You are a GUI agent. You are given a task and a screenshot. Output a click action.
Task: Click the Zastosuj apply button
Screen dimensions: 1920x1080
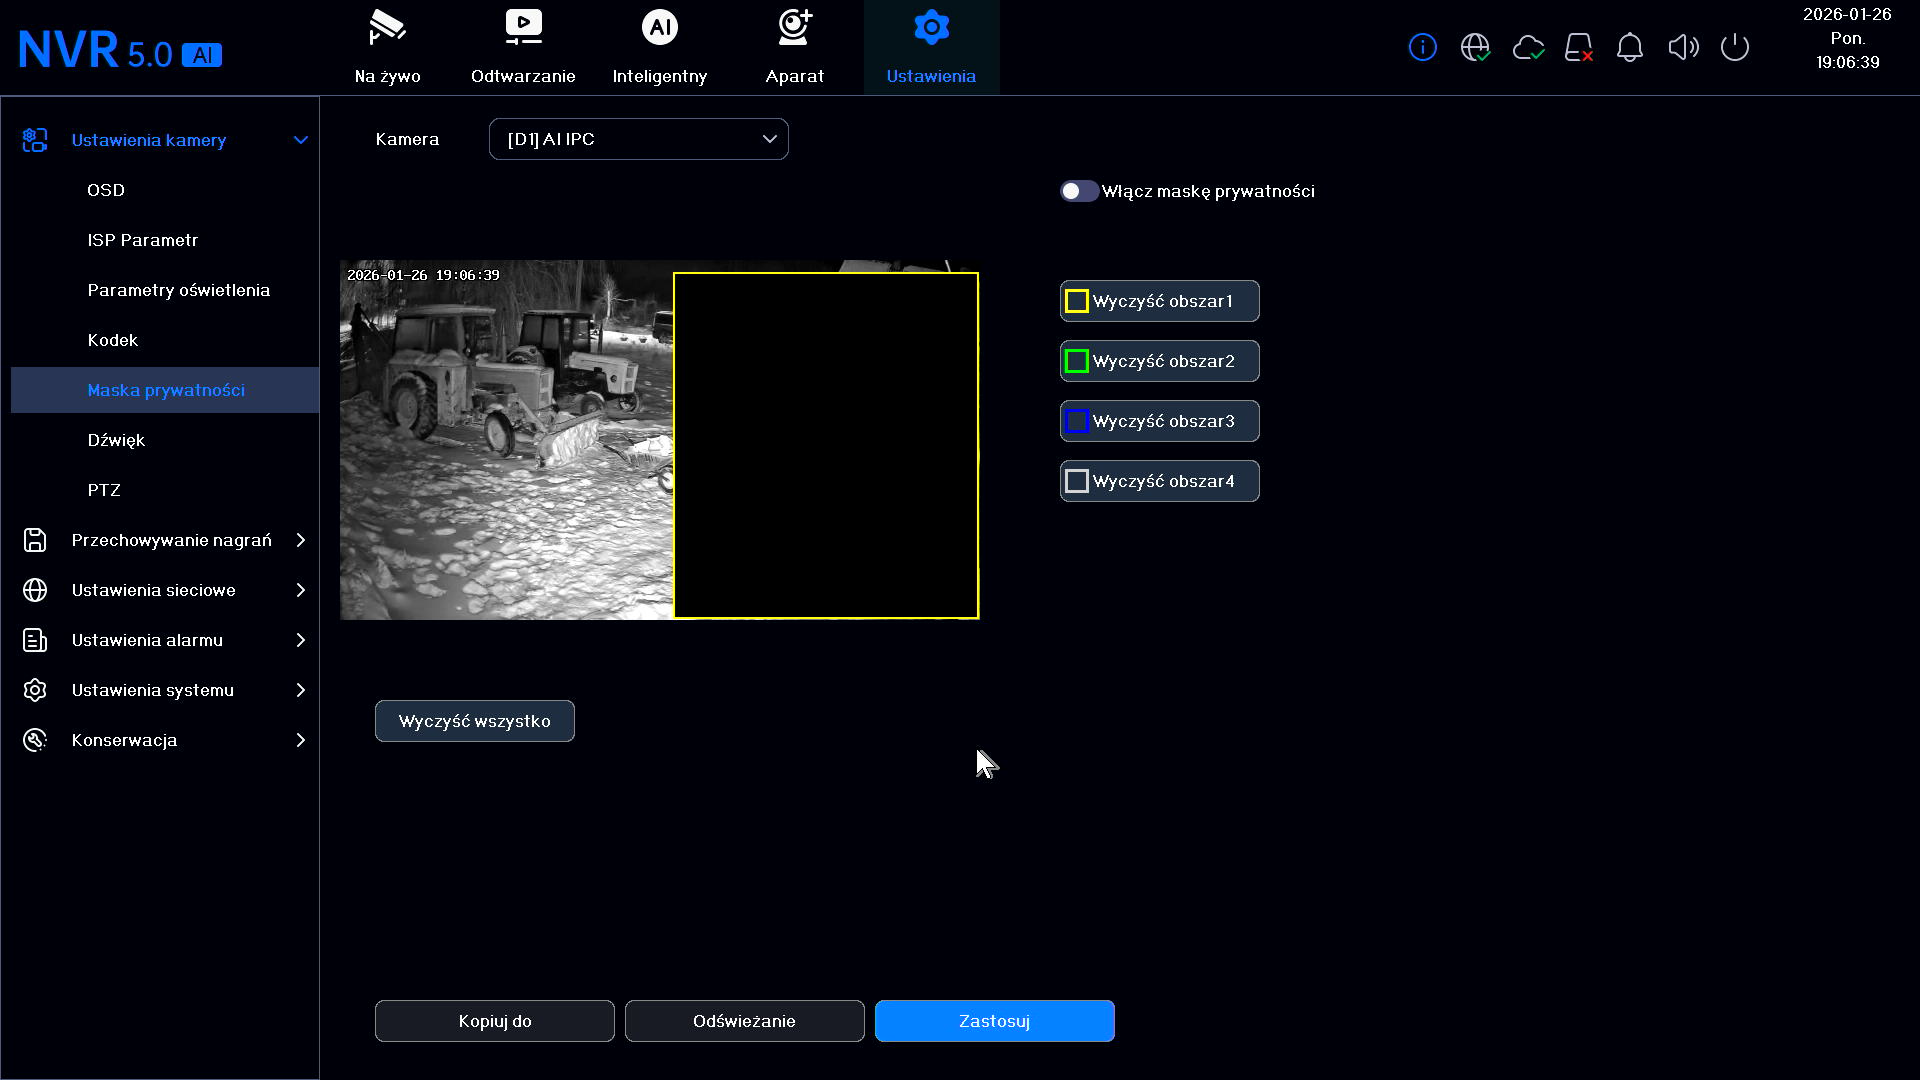[x=995, y=1021]
